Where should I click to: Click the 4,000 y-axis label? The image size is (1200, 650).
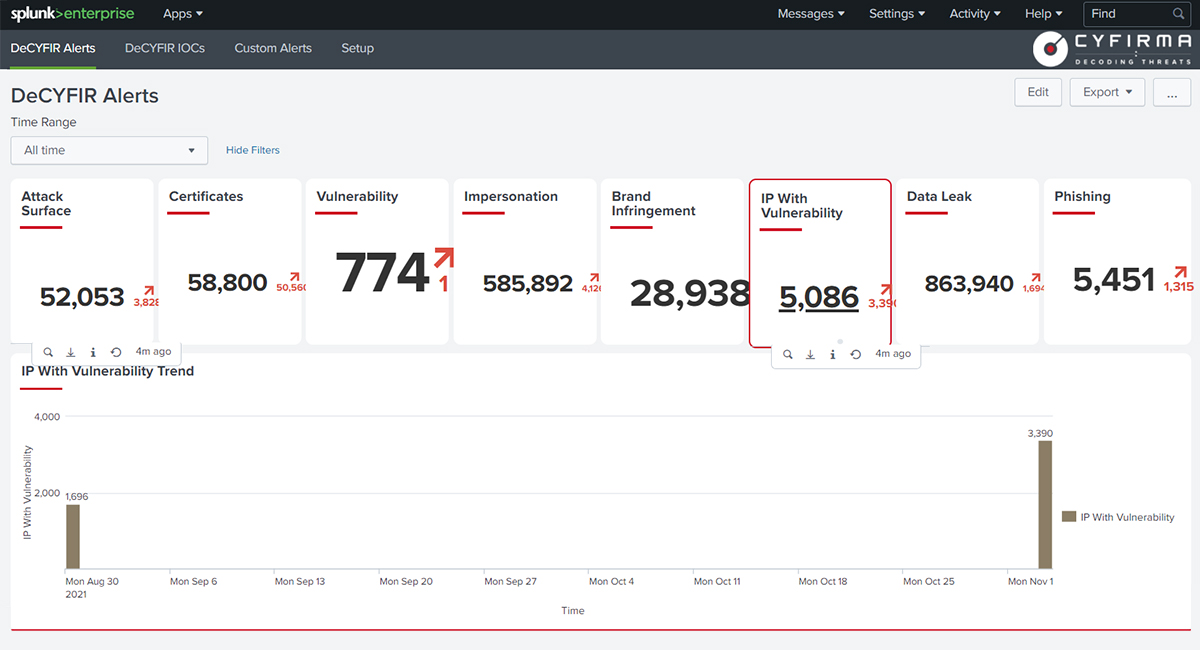(x=47, y=416)
